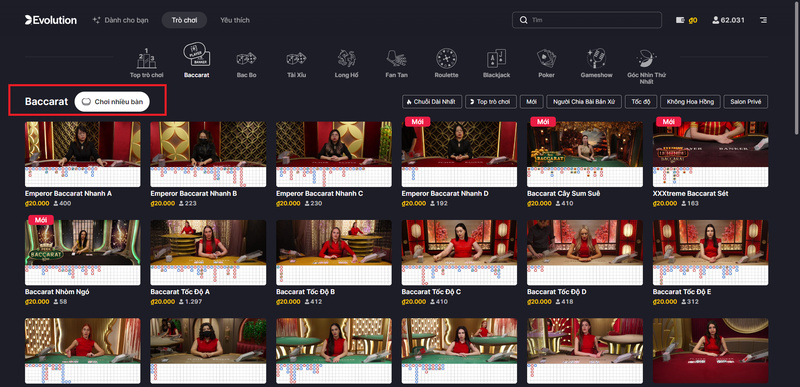Image resolution: width=800 pixels, height=387 pixels.
Task: Expand the player count 62.031 menu
Action: click(728, 20)
